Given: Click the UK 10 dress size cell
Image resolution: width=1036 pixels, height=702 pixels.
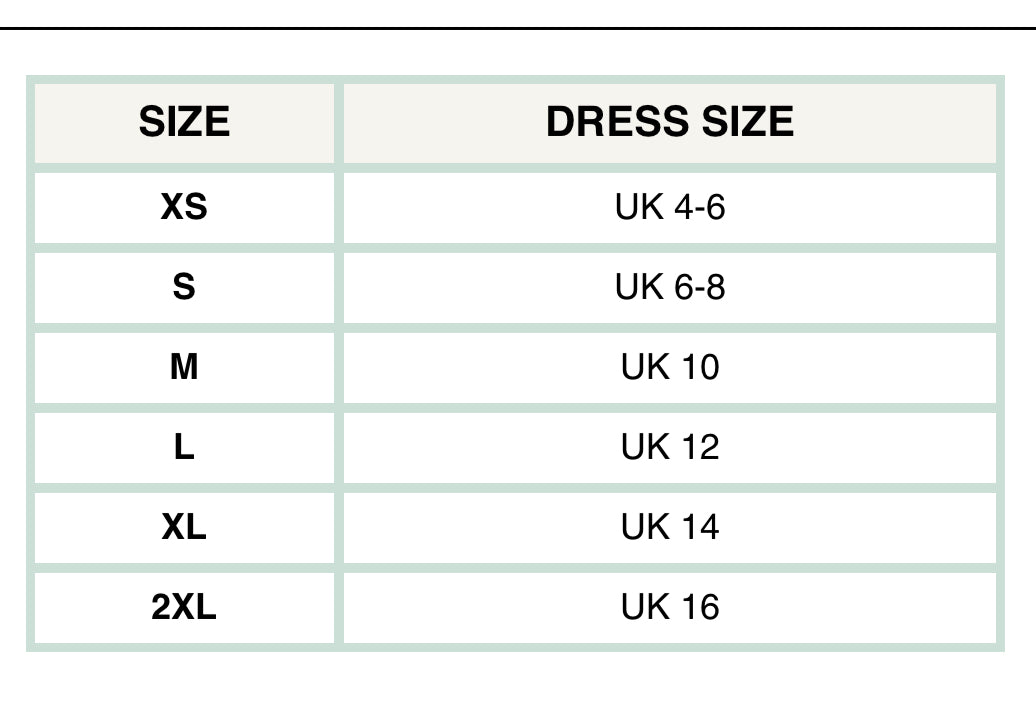Looking at the screenshot, I should coord(669,367).
